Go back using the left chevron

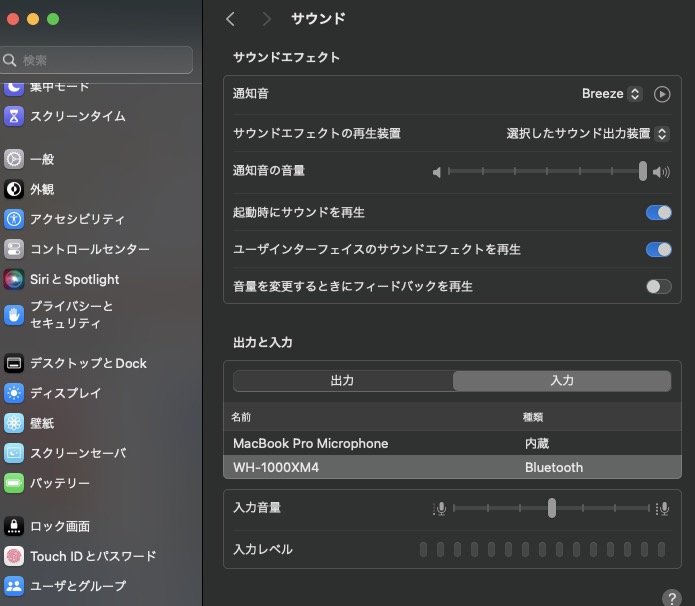[231, 19]
